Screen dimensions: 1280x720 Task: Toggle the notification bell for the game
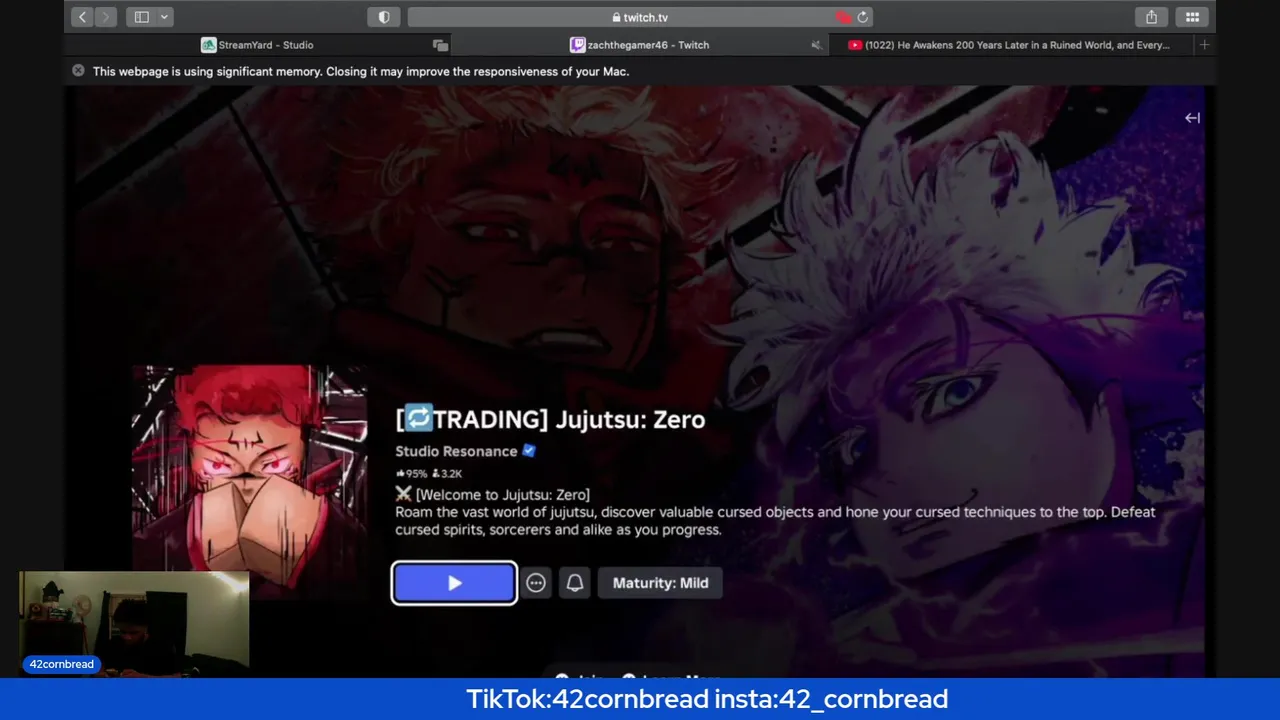tap(574, 583)
